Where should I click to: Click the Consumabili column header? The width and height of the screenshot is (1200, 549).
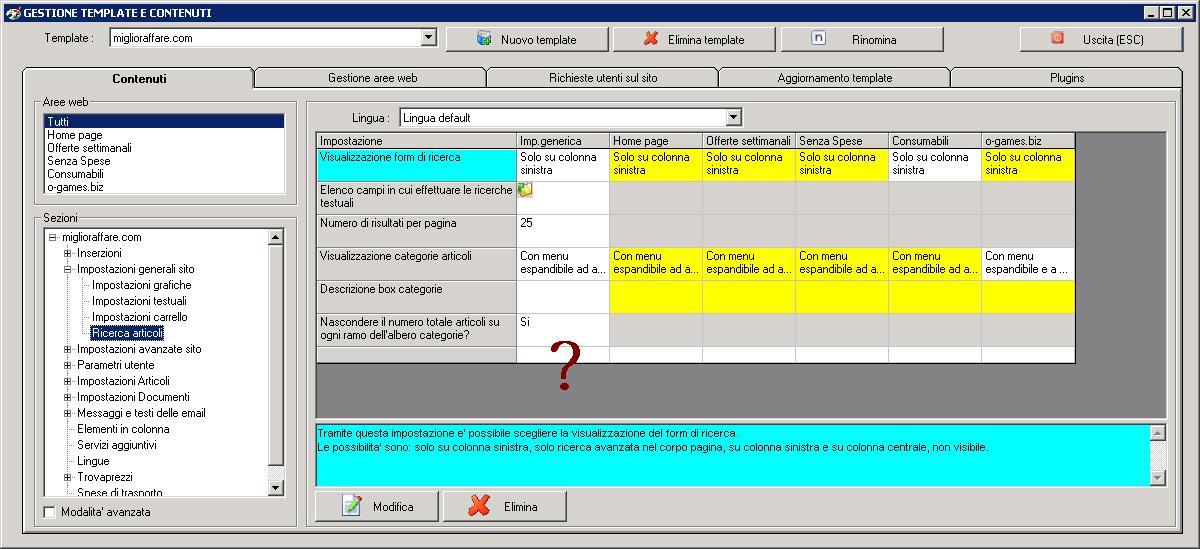(x=935, y=141)
